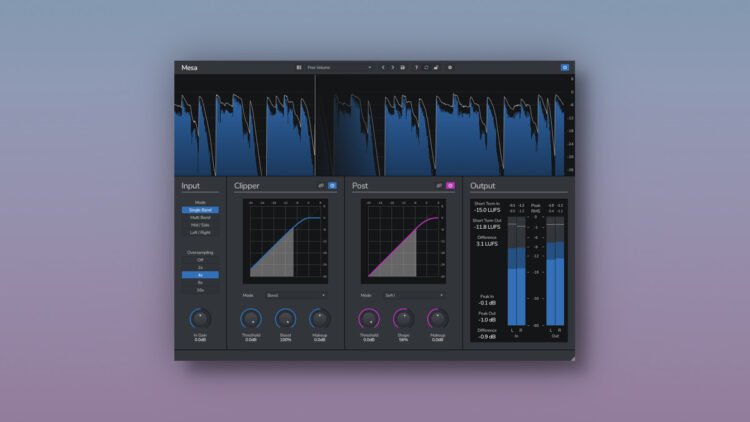Open the preset name dropdown in the header
This screenshot has width=750, height=422.
click(339, 68)
